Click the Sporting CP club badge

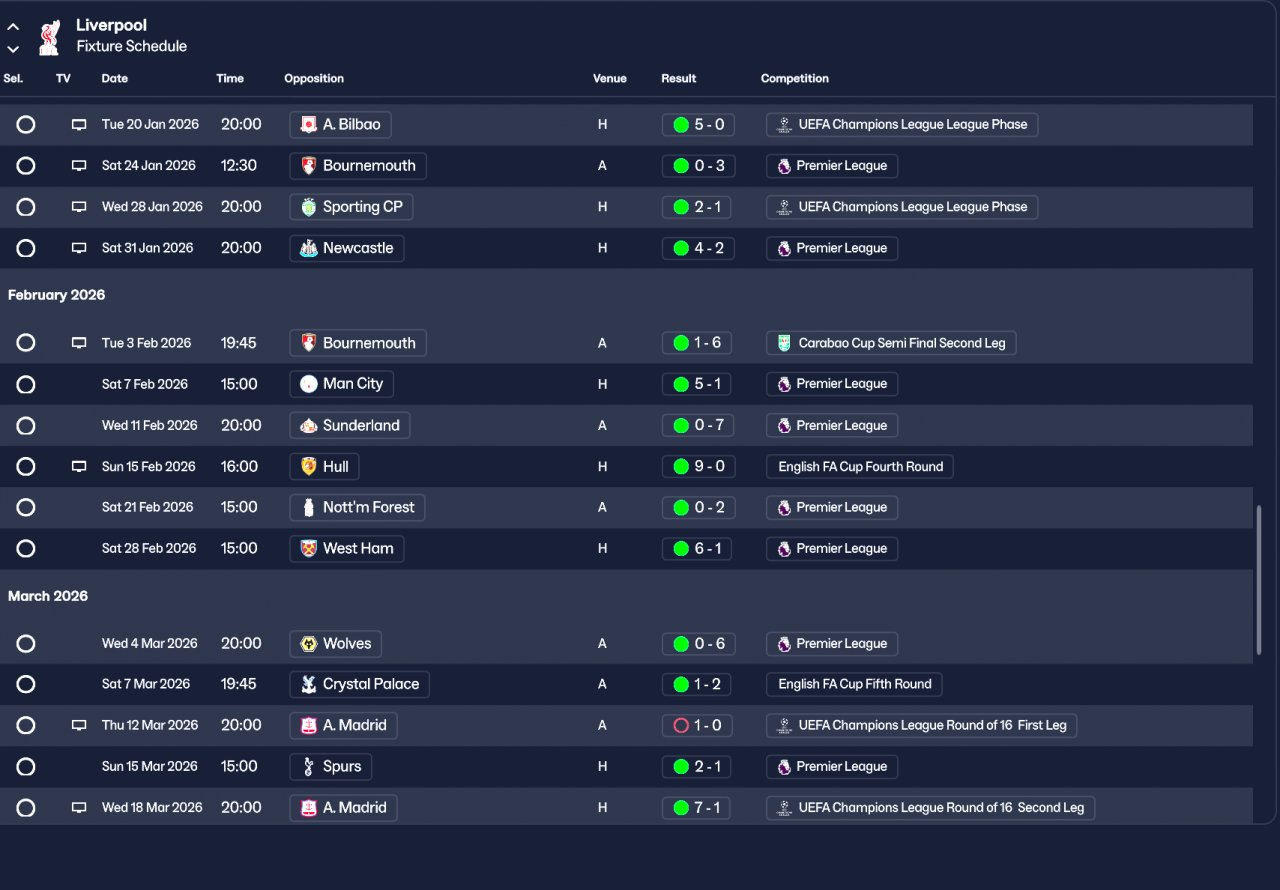[x=309, y=207]
